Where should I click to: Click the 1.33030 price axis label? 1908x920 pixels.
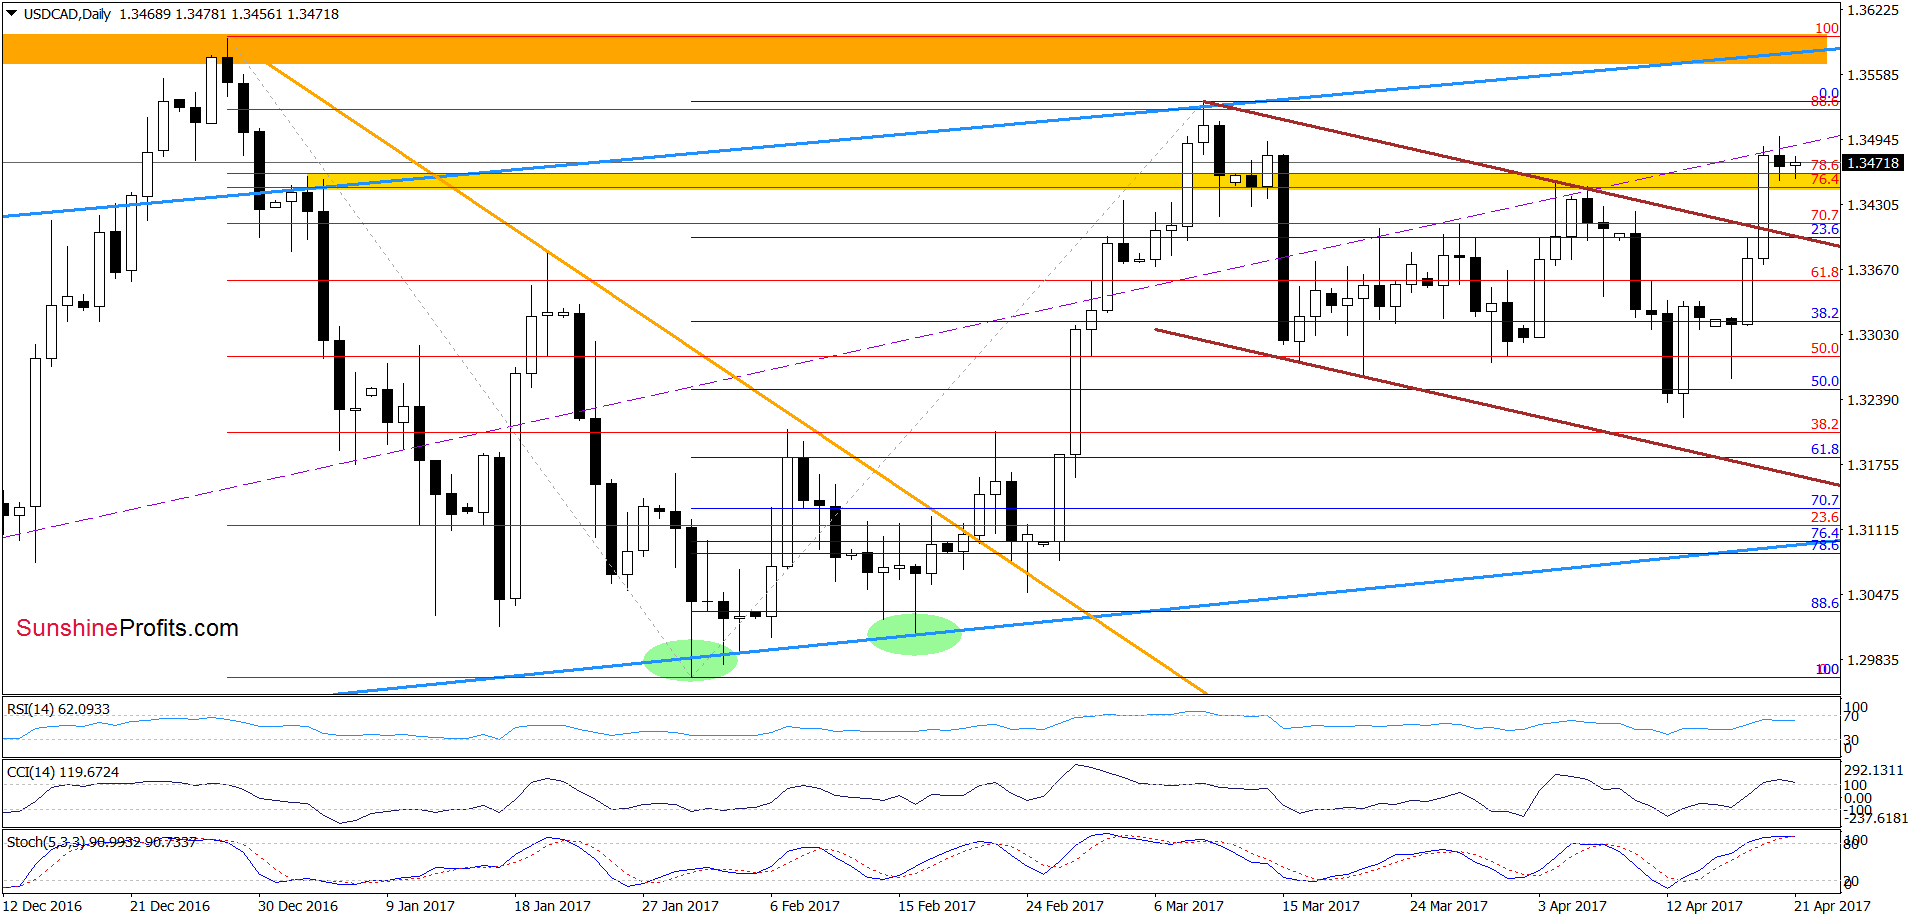tap(1872, 335)
